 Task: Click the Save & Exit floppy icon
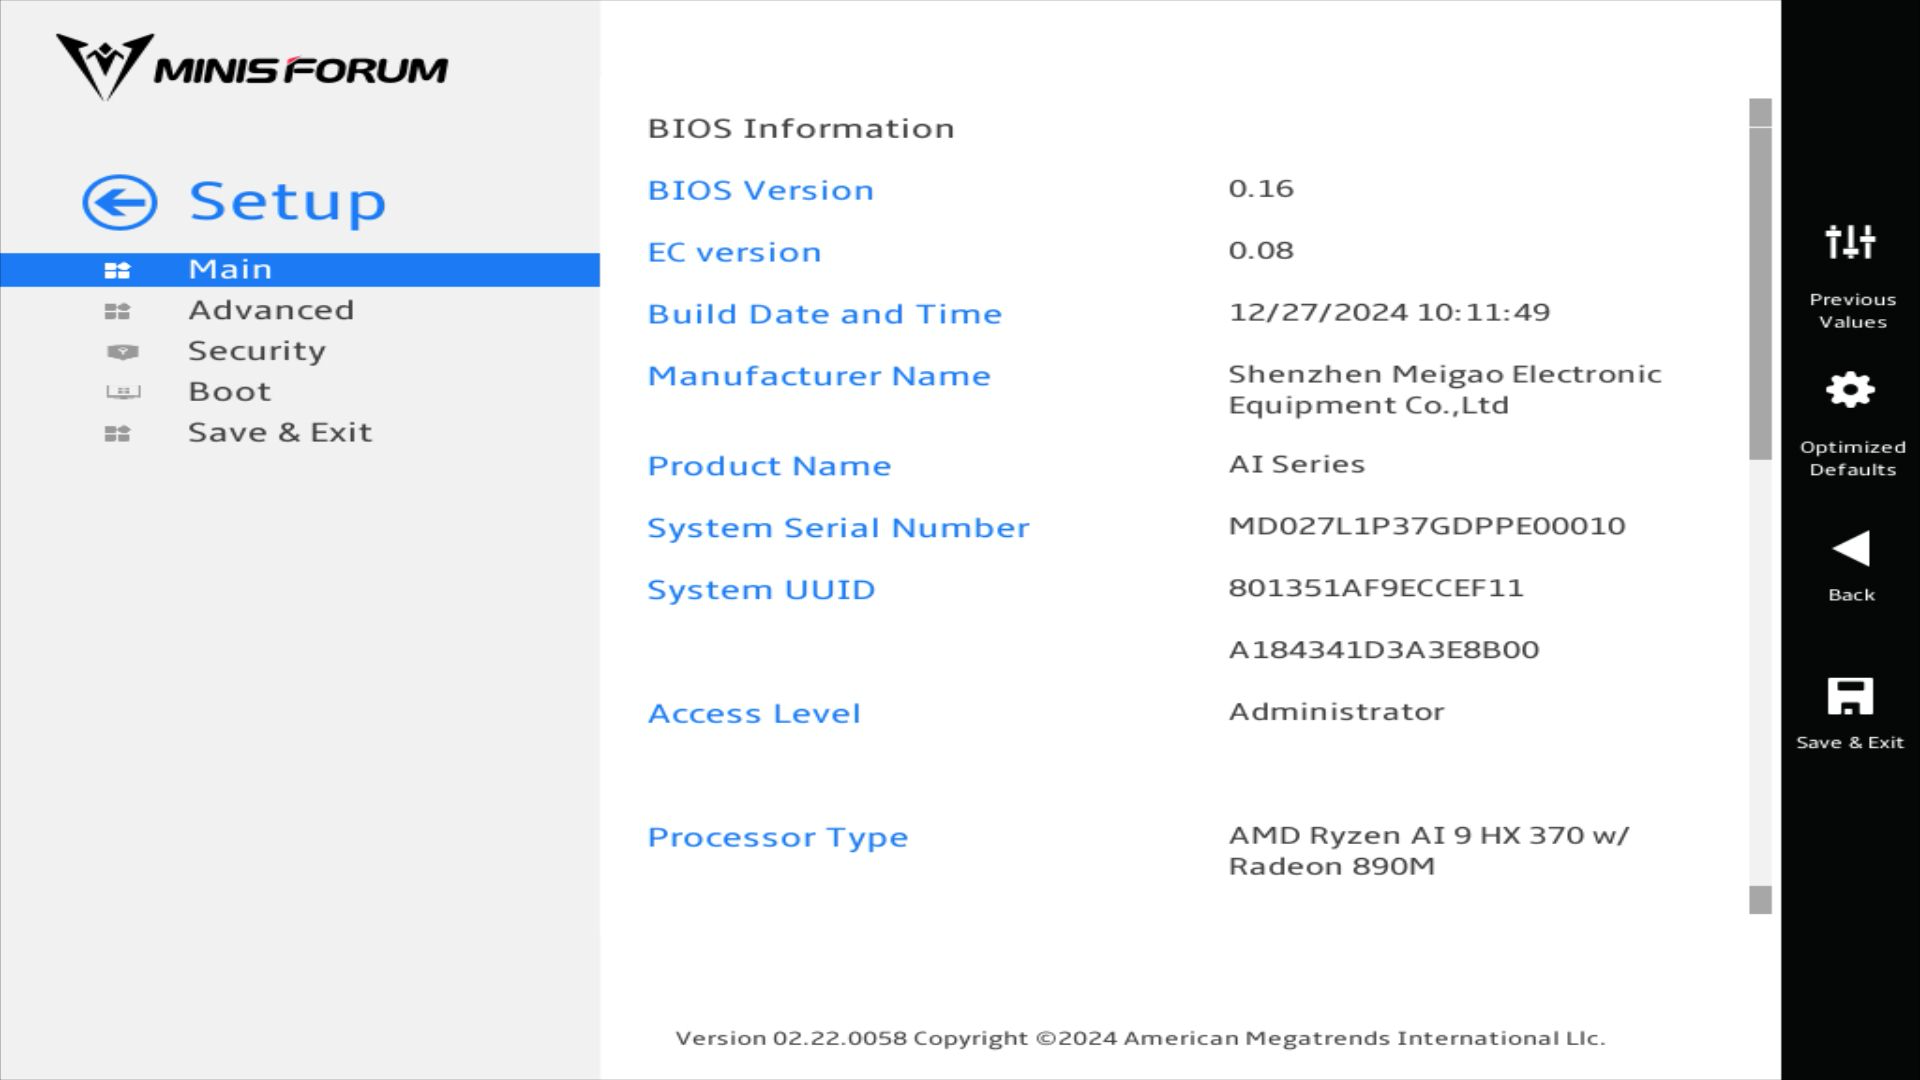[1850, 696]
